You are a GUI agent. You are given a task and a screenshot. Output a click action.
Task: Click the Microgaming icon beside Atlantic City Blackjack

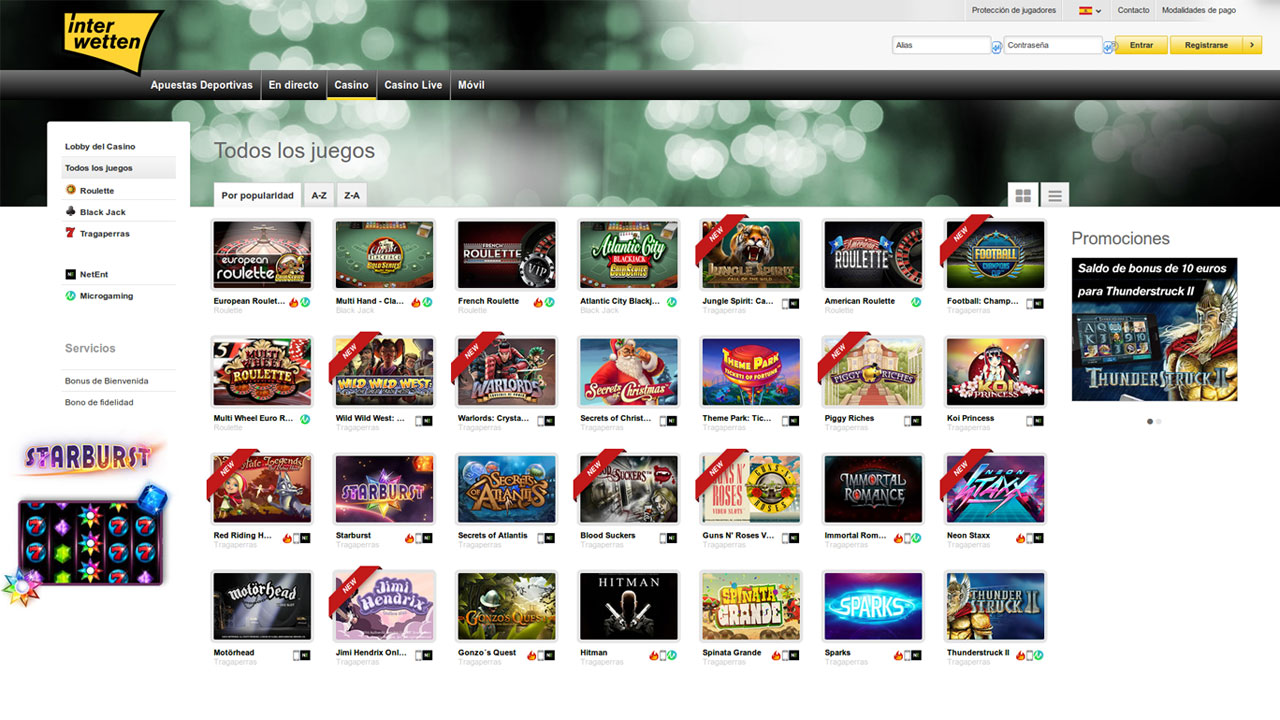(672, 302)
